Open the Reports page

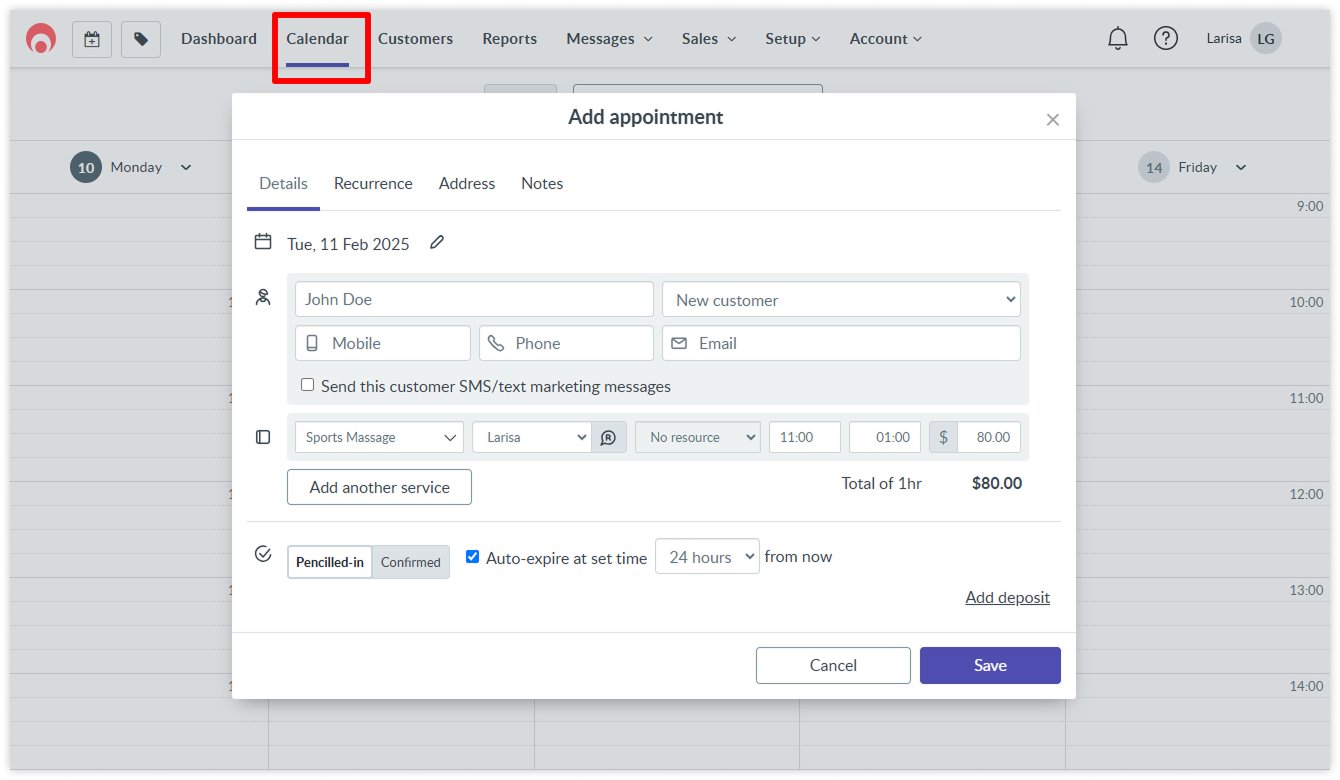(510, 39)
